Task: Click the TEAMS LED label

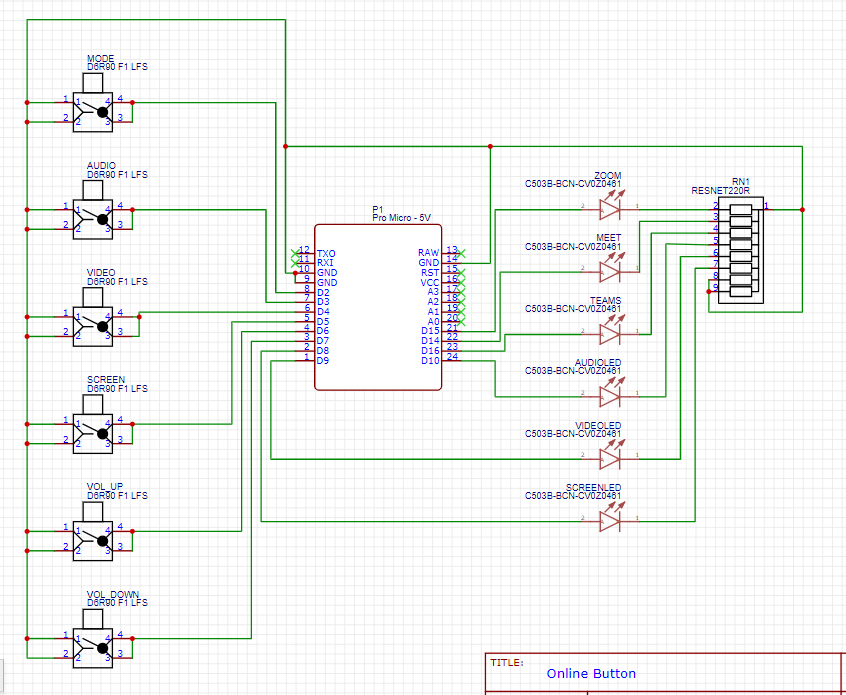Action: coord(607,301)
